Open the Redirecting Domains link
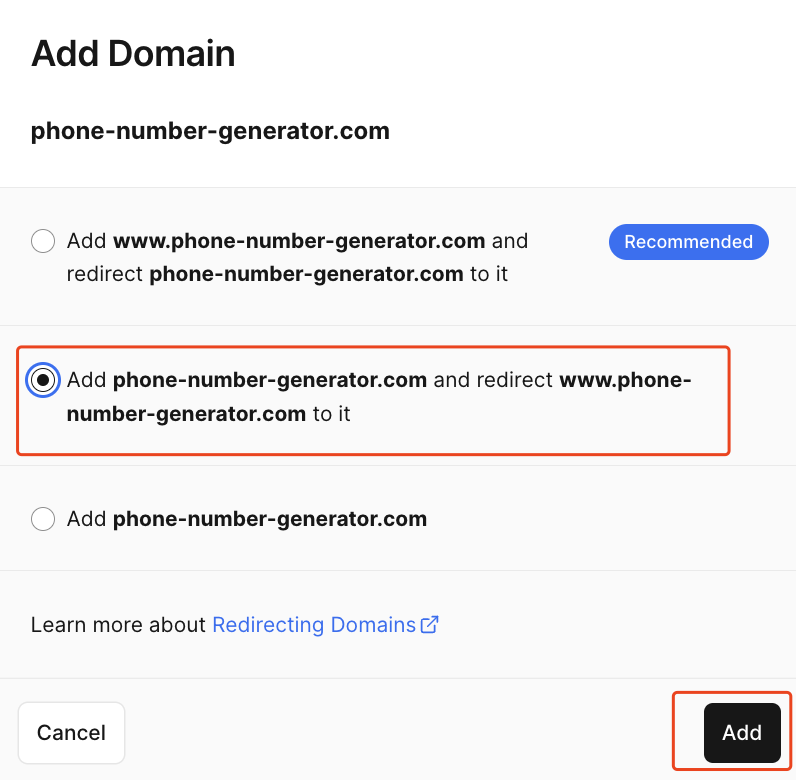Screen dimensions: 796x780 click(313, 625)
